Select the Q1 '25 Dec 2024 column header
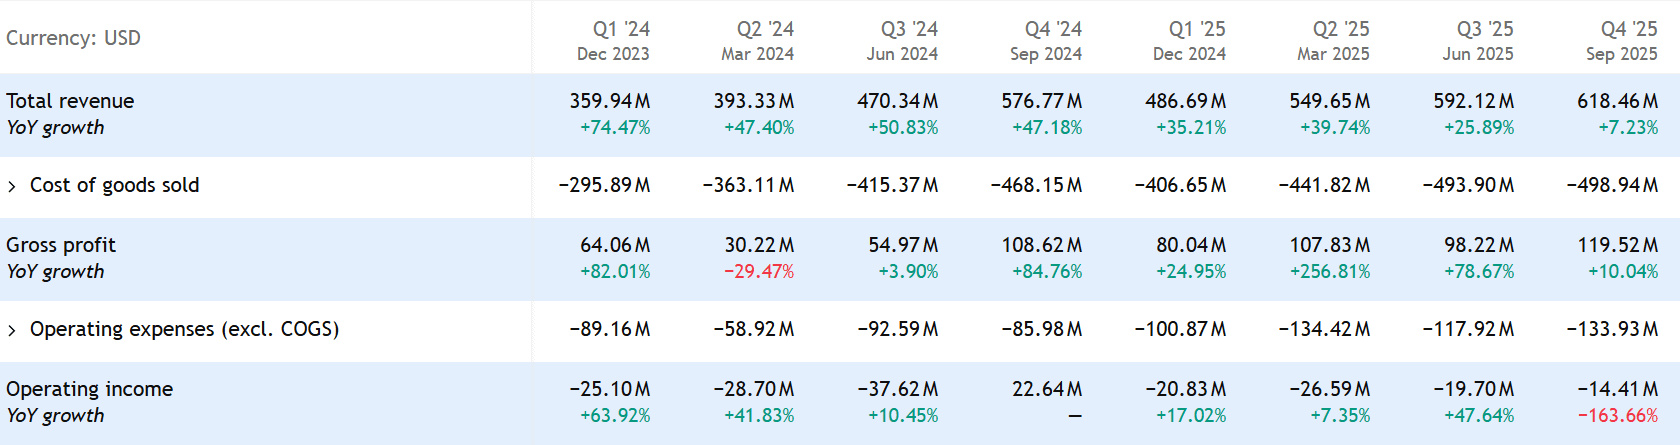Viewport: 1680px width, 445px height. (x=1190, y=41)
